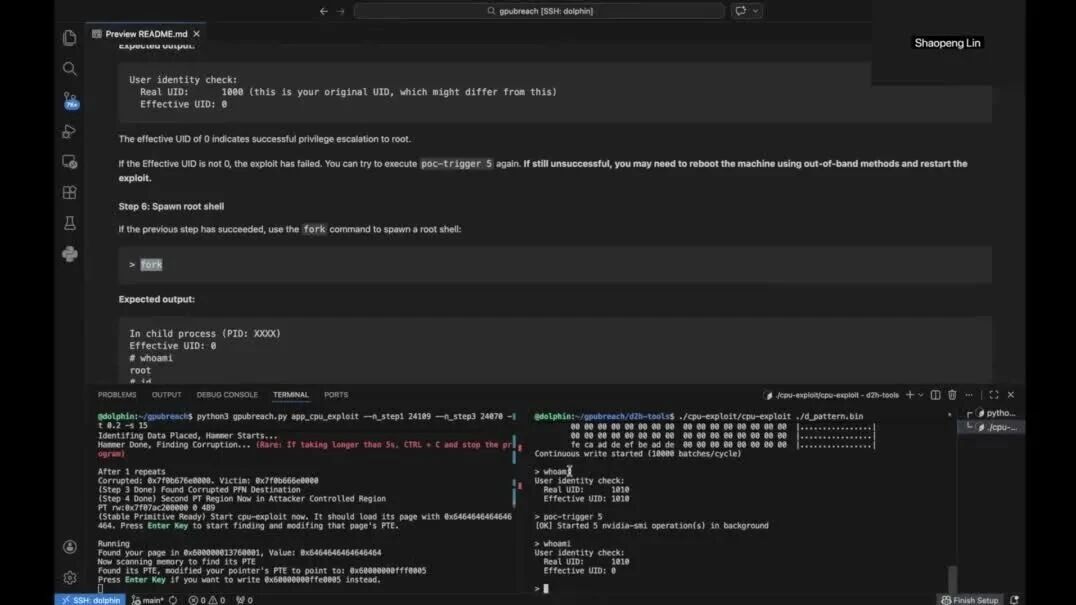Click the right terminal prompt cursor
Image resolution: width=1076 pixels, height=605 pixels.
click(546, 588)
